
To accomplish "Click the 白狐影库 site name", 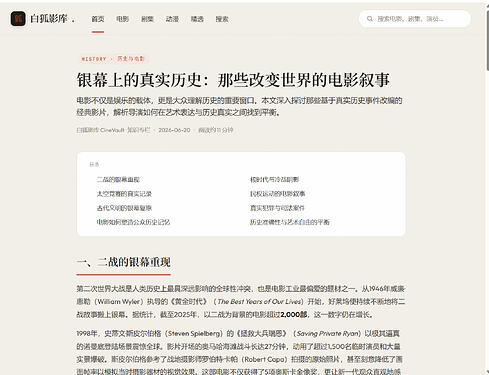I will (49, 19).
